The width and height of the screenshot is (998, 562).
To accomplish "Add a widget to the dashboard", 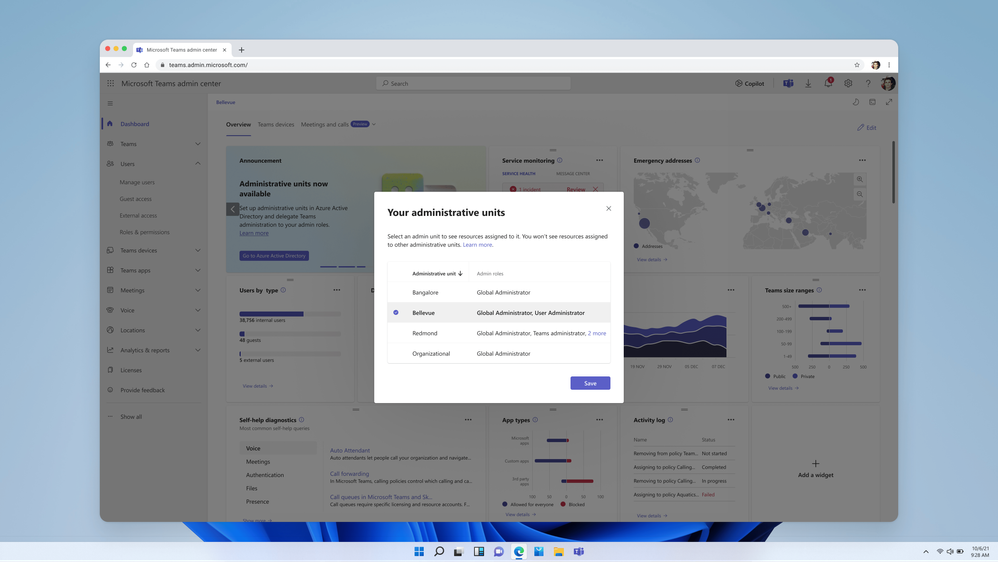I will pyautogui.click(x=815, y=468).
